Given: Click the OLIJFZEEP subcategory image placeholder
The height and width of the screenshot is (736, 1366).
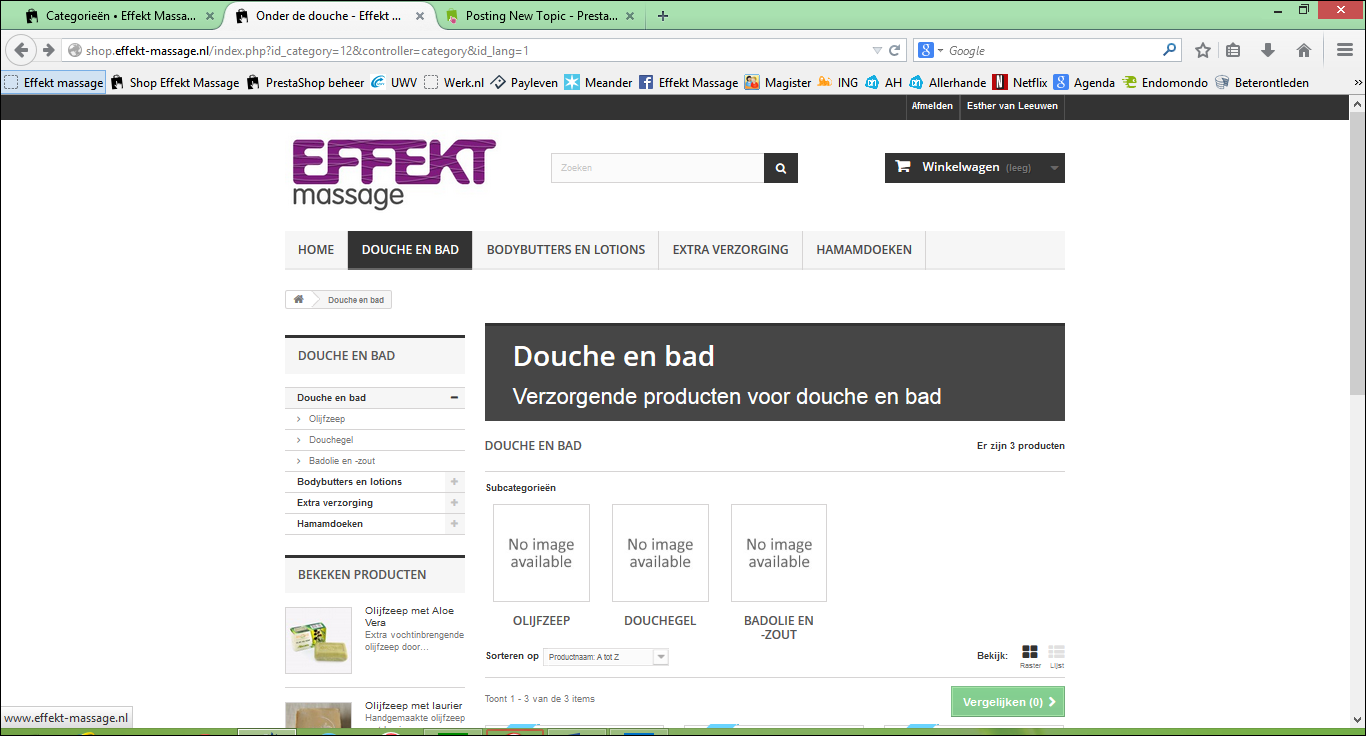Looking at the screenshot, I should (x=541, y=553).
